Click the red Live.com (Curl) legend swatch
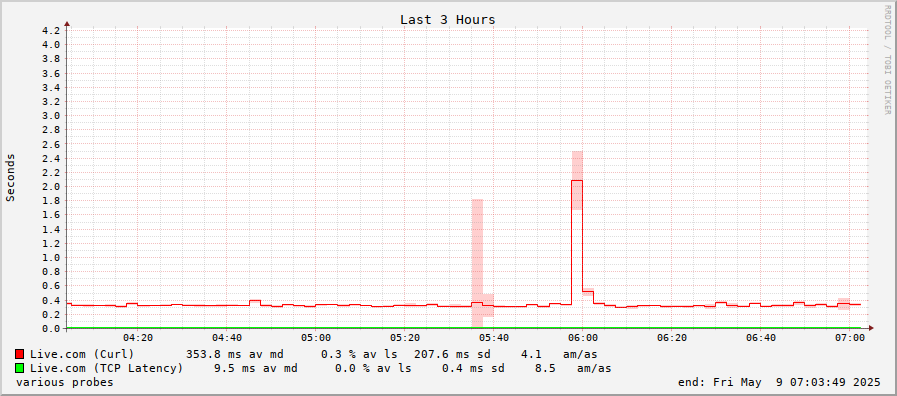Image resolution: width=897 pixels, height=396 pixels. coord(19,354)
